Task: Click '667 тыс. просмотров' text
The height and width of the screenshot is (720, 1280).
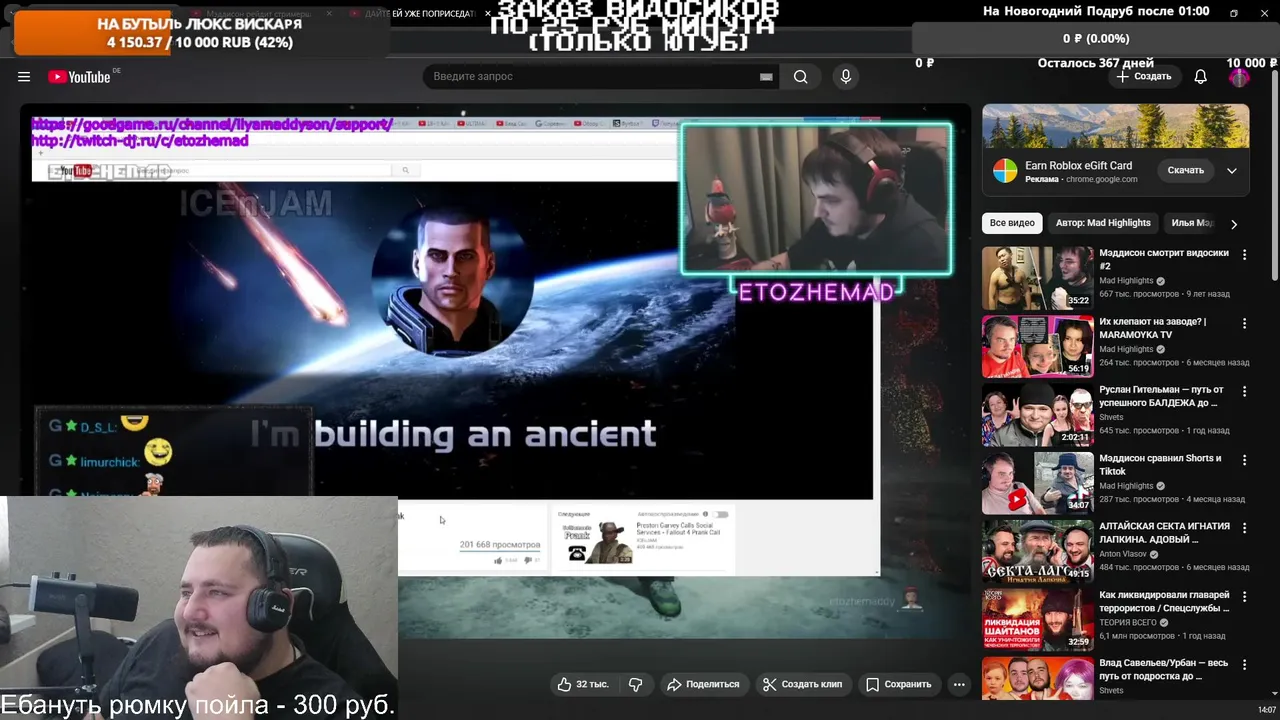Action: click(x=1139, y=294)
